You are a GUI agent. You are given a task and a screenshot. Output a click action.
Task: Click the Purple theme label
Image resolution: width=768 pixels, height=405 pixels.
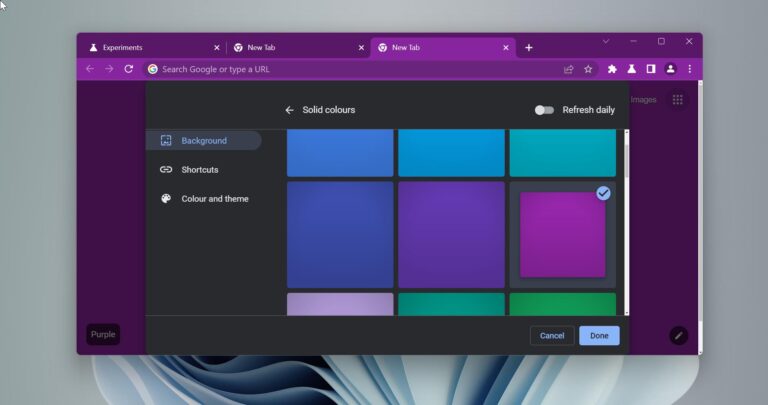coord(103,334)
